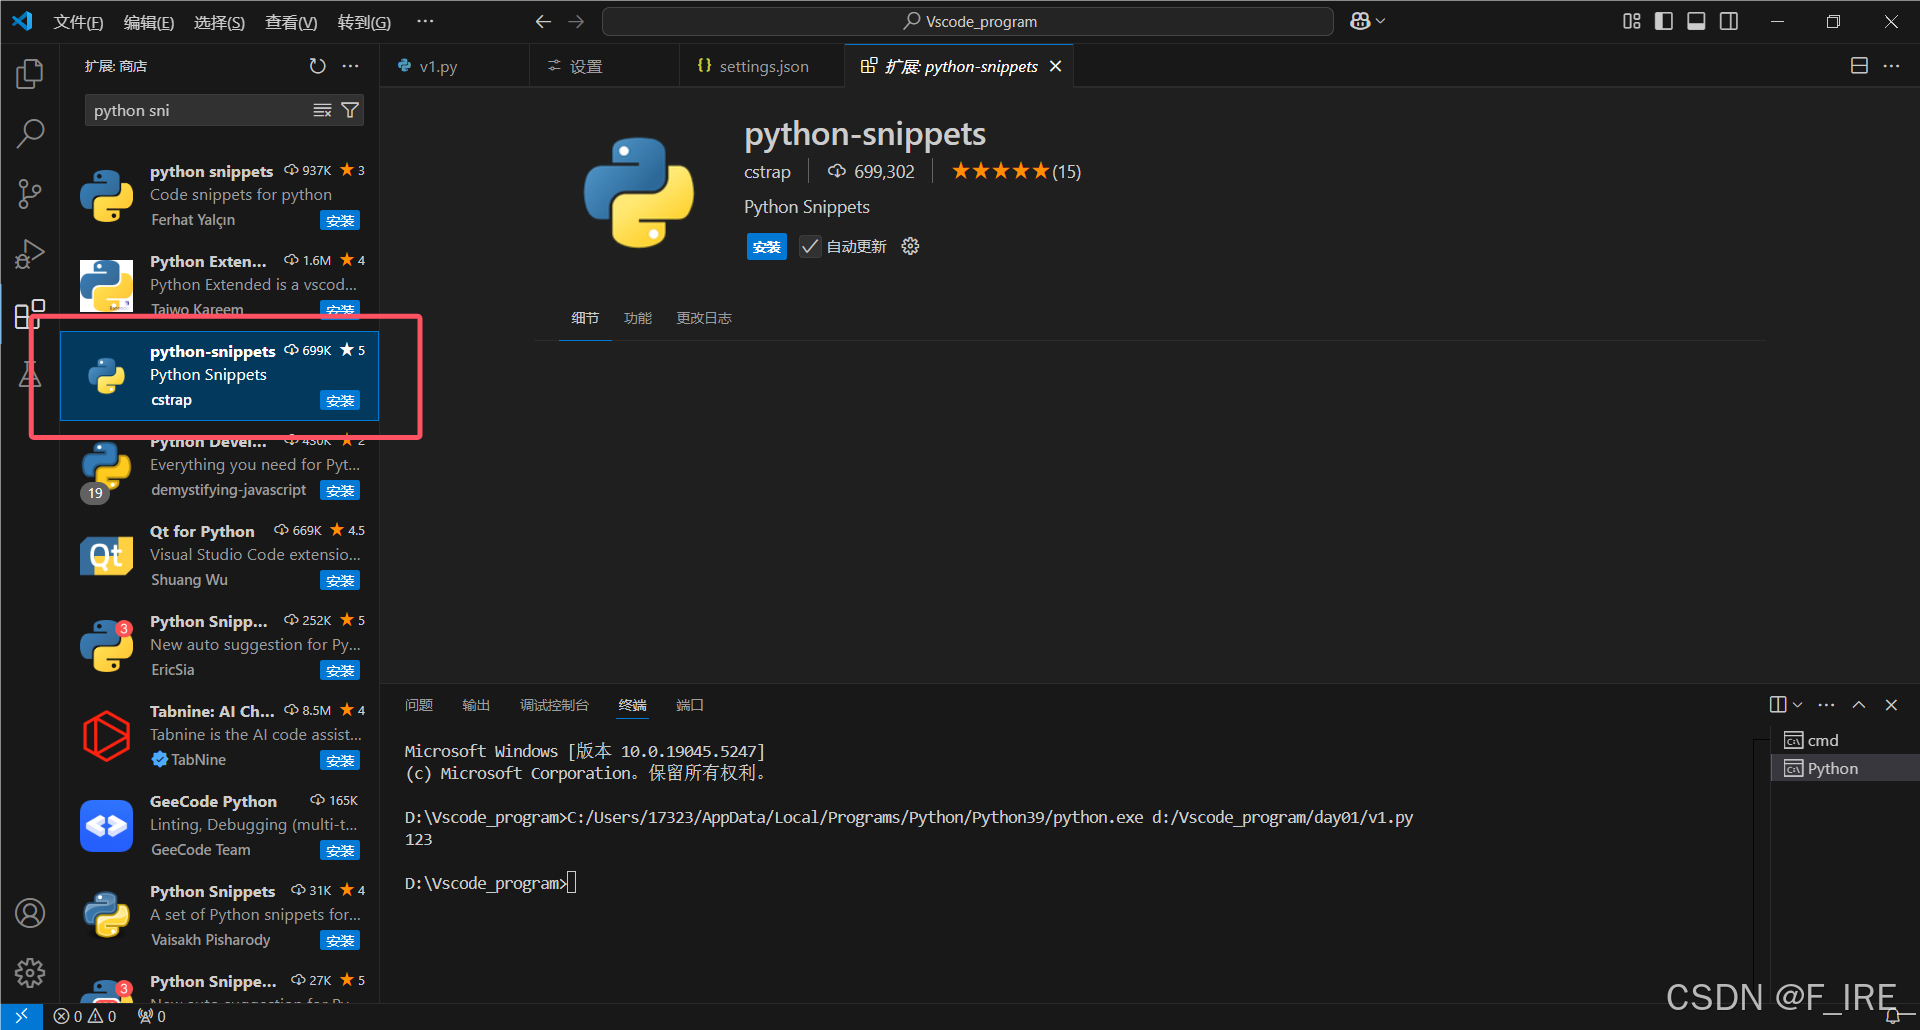Open the 功能 tab of extension details
1920x1030 pixels.
[x=637, y=318]
